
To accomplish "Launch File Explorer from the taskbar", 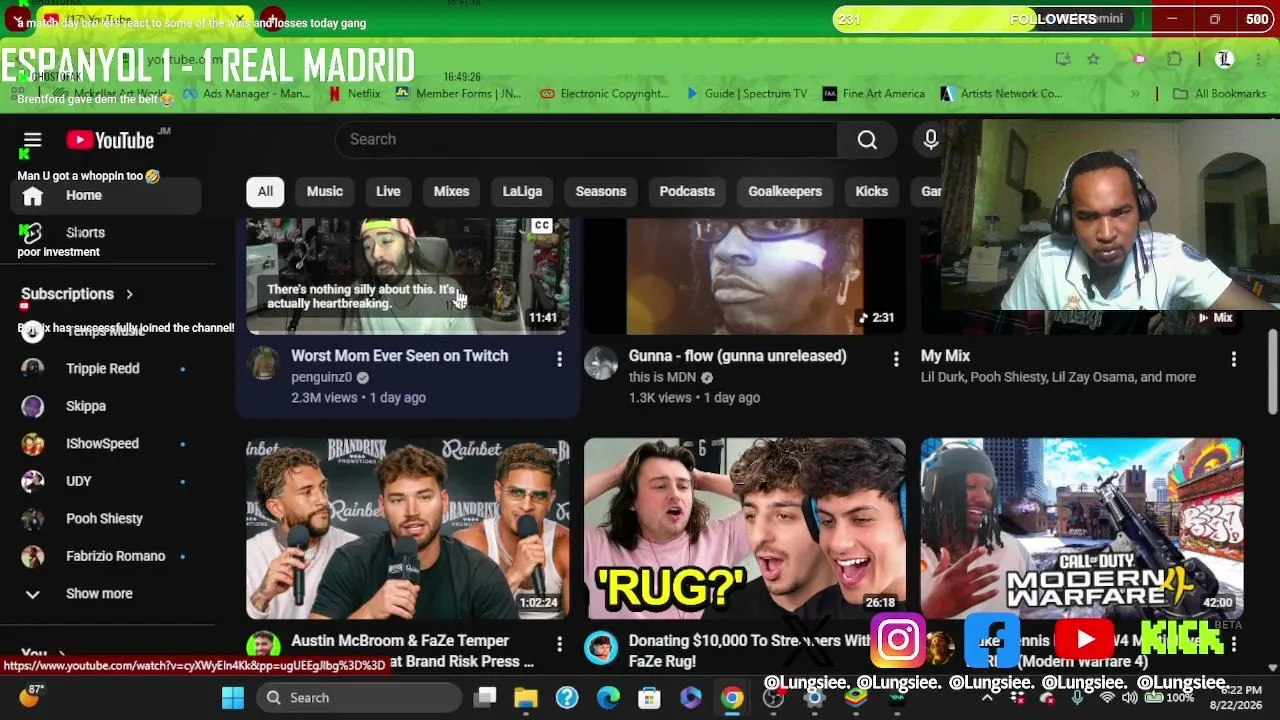I will click(526, 698).
